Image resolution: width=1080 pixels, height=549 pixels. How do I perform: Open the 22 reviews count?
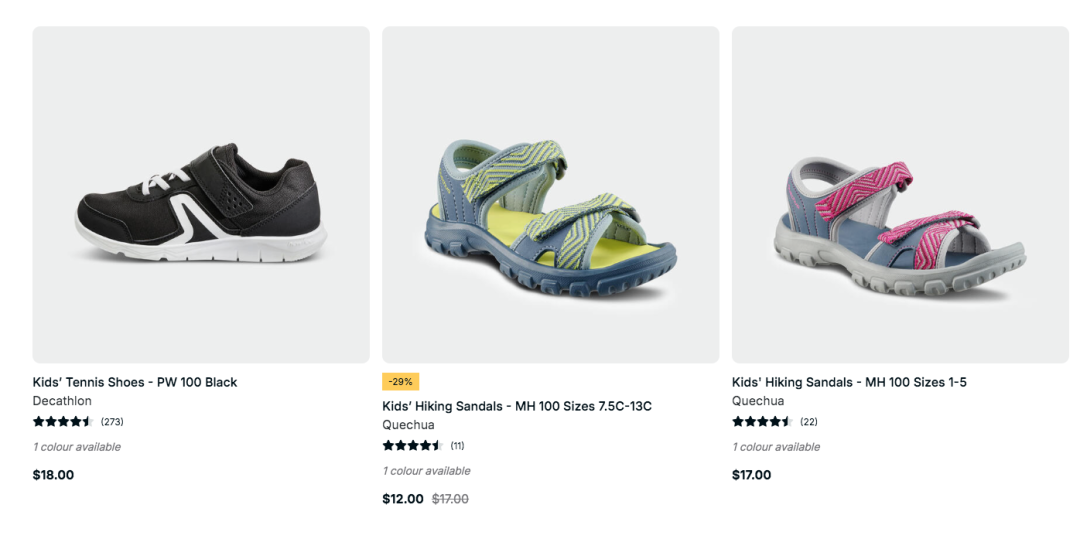point(809,422)
